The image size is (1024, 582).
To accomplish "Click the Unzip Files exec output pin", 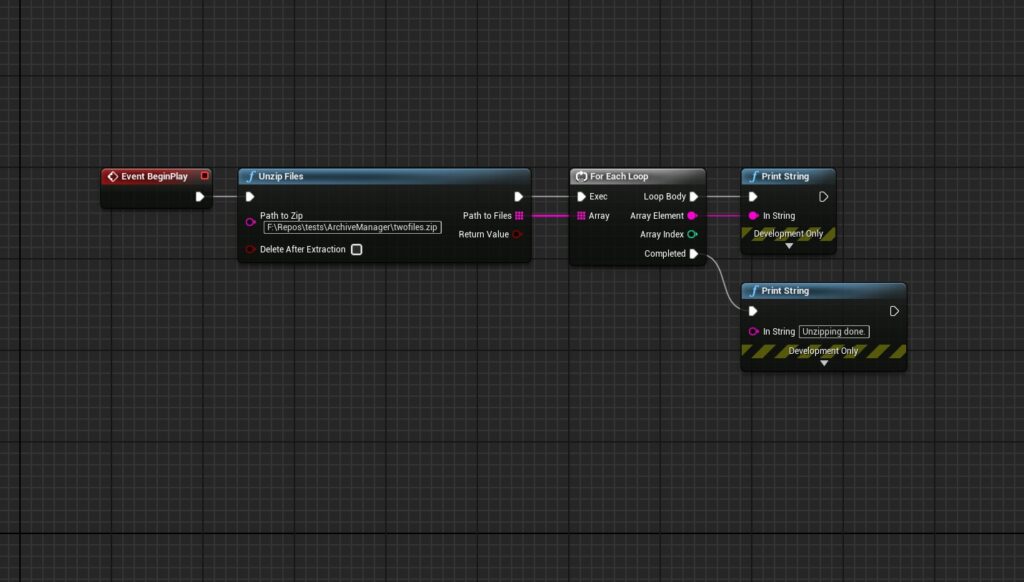I will [x=518, y=197].
